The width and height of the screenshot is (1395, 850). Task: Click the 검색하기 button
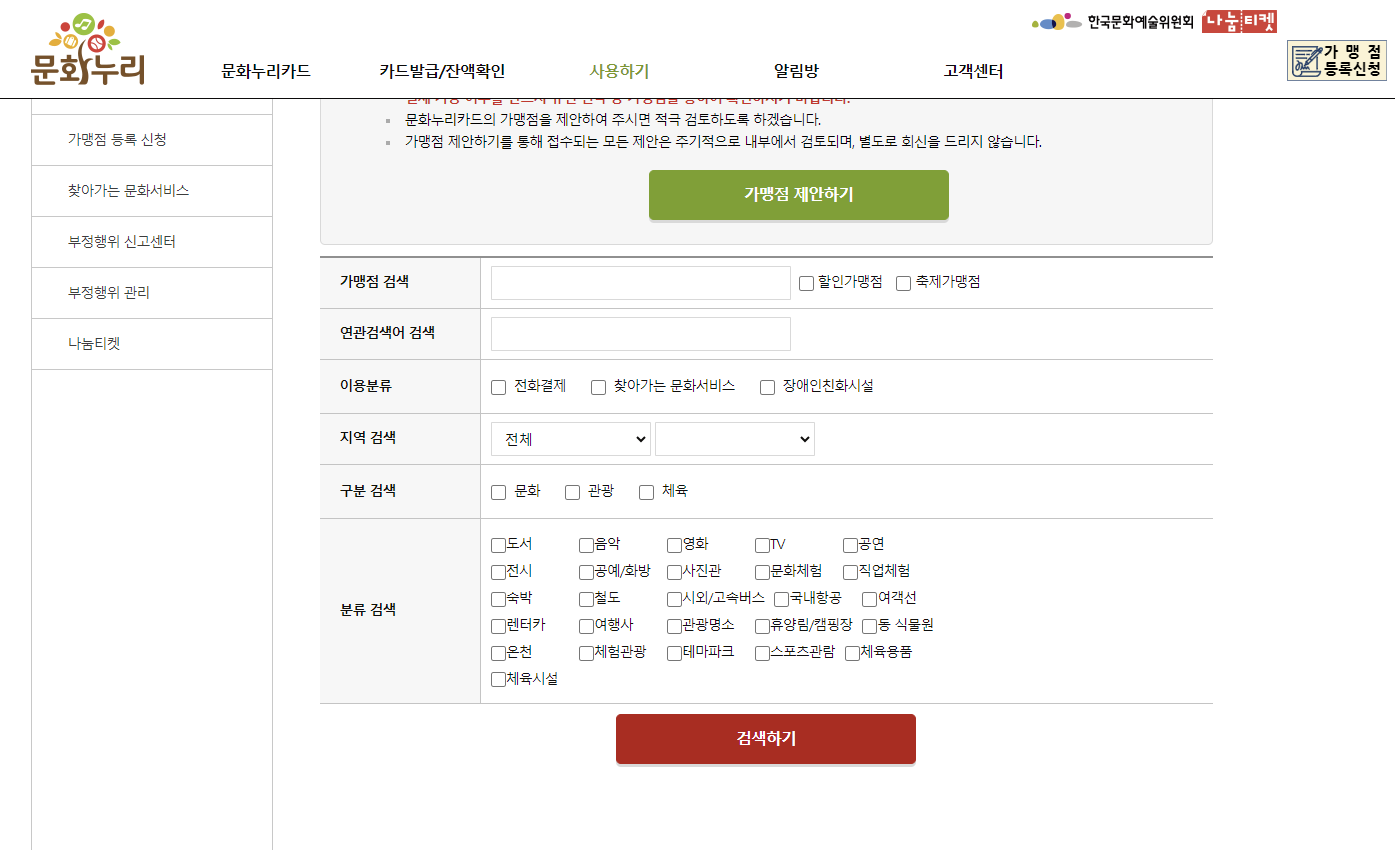pyautogui.click(x=766, y=739)
